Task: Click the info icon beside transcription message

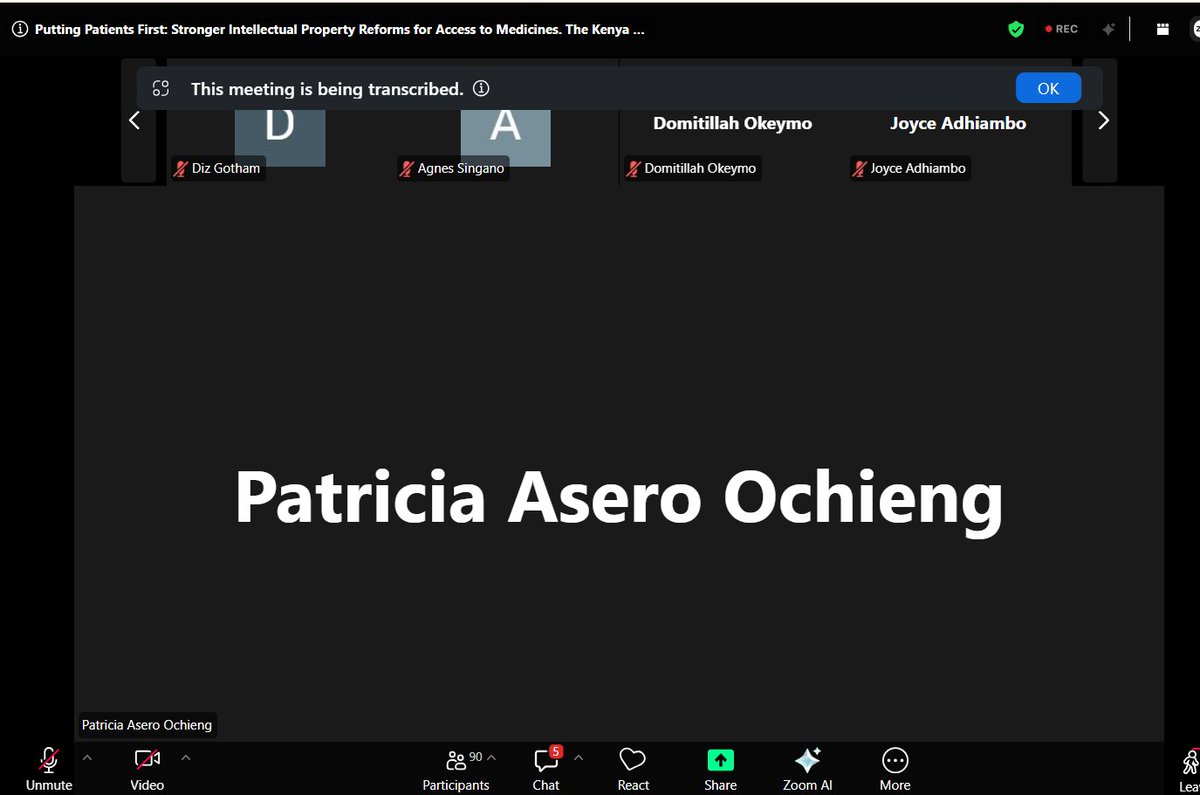Action: coord(481,88)
